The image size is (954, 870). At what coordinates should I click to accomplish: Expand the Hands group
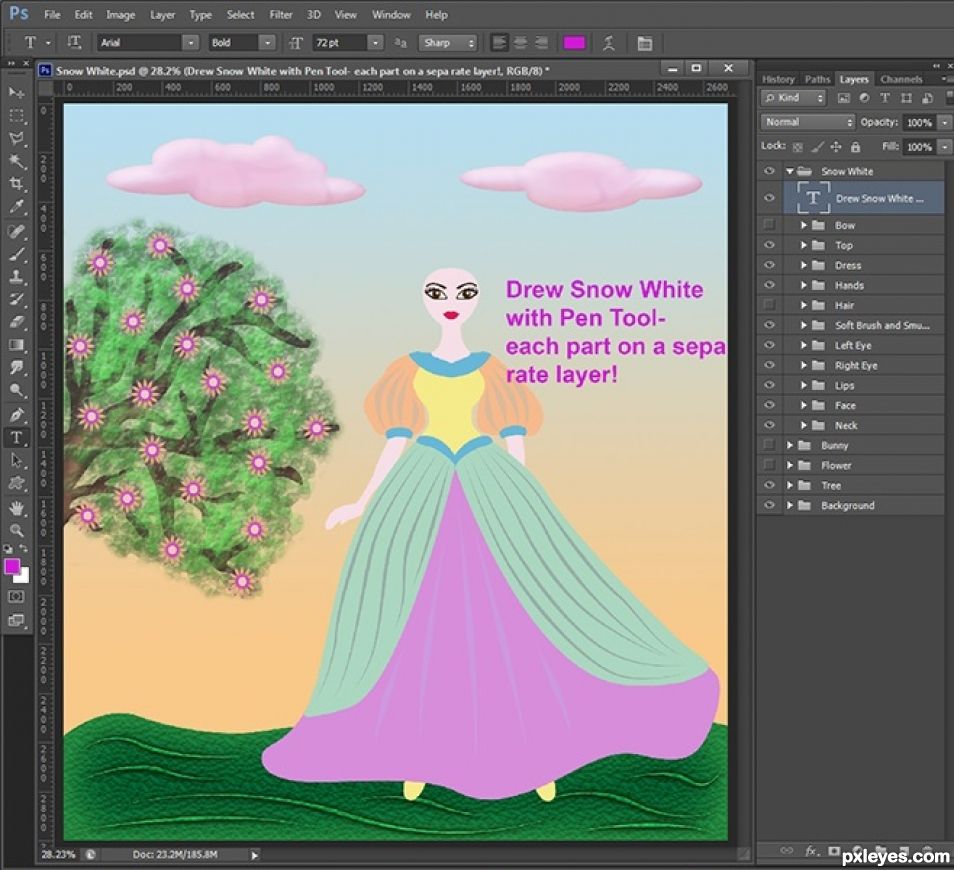[x=804, y=285]
